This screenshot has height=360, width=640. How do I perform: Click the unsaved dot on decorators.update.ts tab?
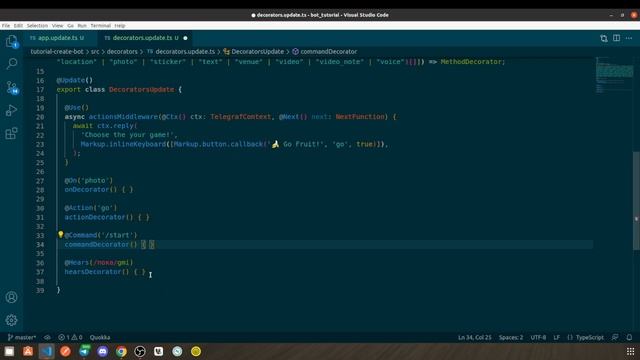pyautogui.click(x=185, y=38)
